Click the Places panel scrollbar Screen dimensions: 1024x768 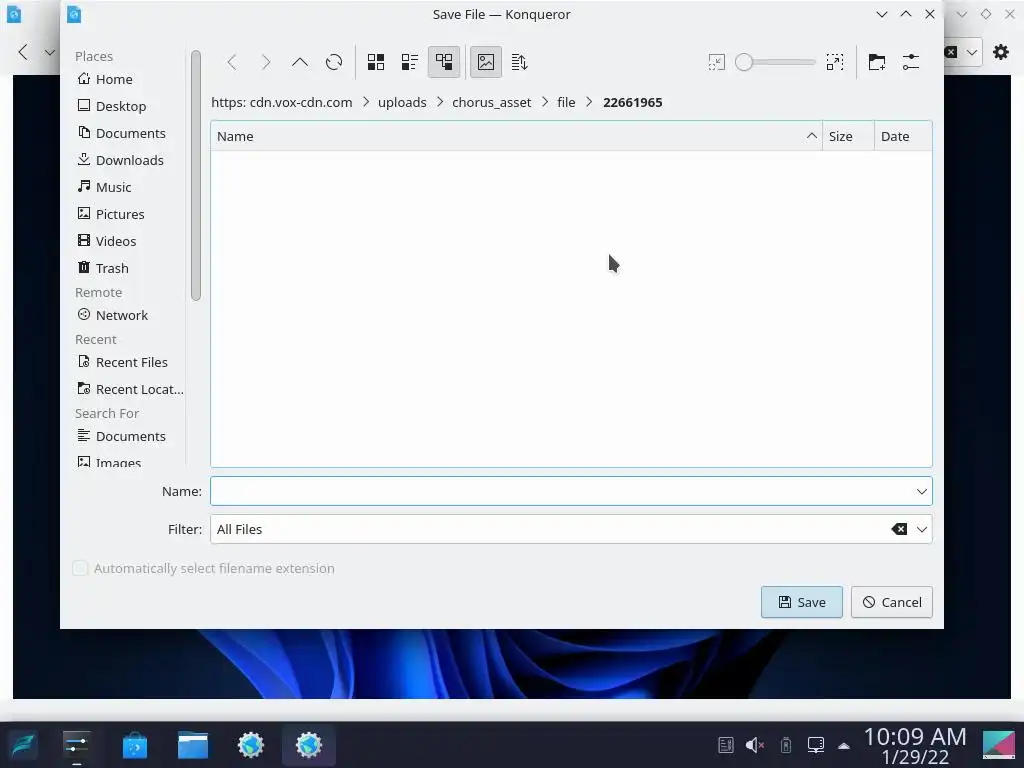[196, 176]
